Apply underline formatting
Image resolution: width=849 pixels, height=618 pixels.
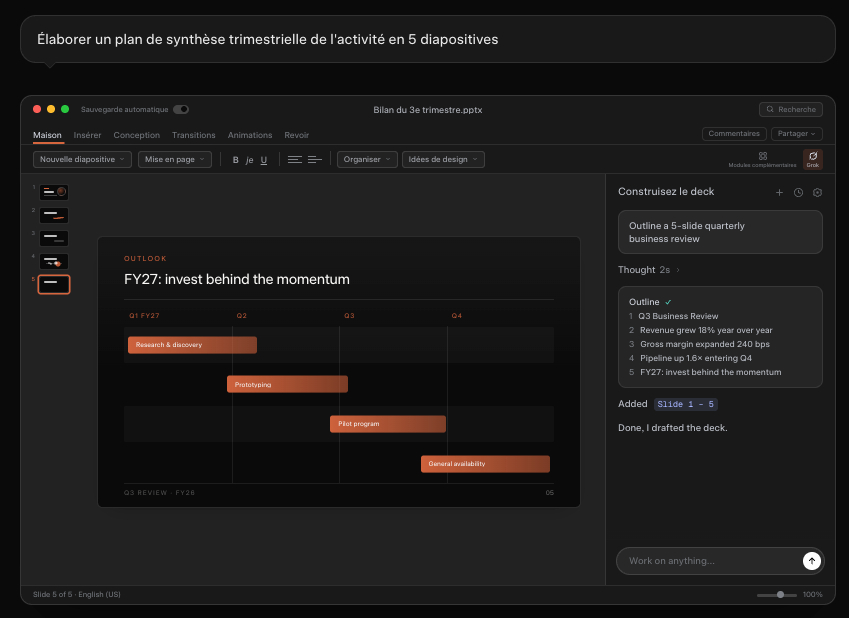pos(264,160)
